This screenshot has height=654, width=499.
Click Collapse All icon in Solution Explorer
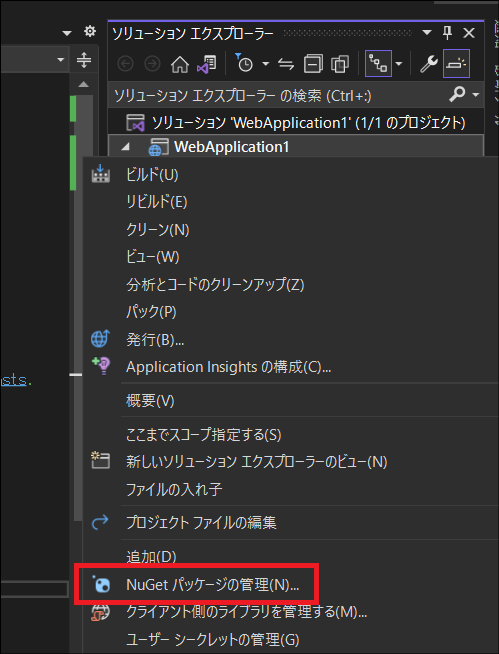coord(313,64)
